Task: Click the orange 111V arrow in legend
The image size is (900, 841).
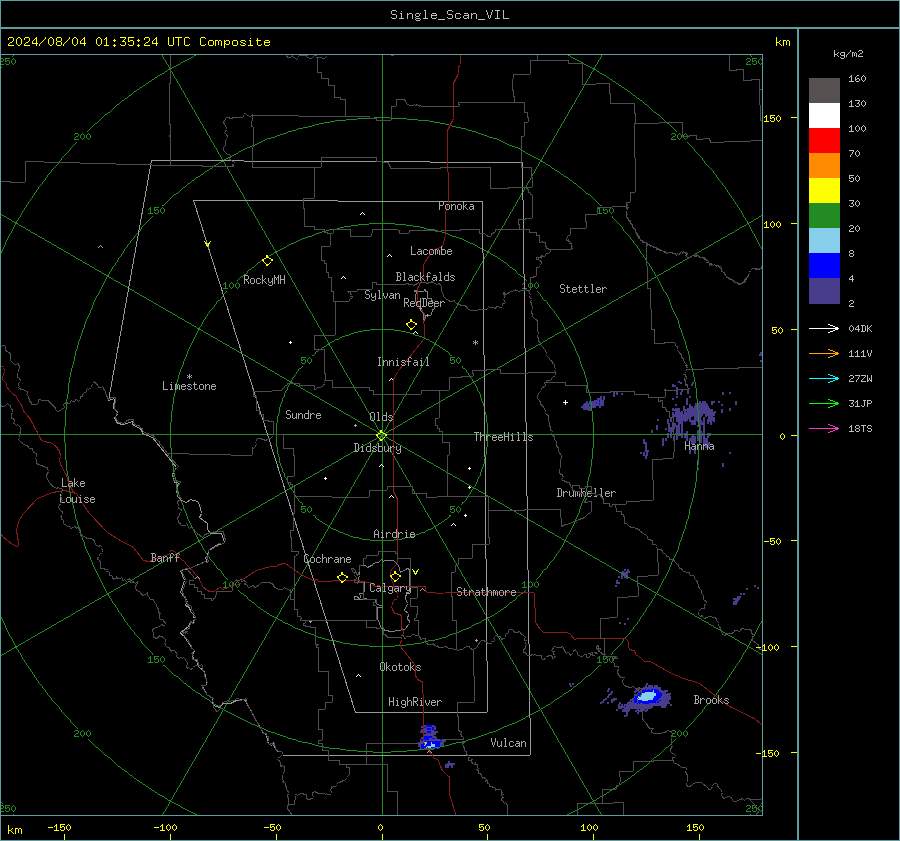Action: click(824, 354)
